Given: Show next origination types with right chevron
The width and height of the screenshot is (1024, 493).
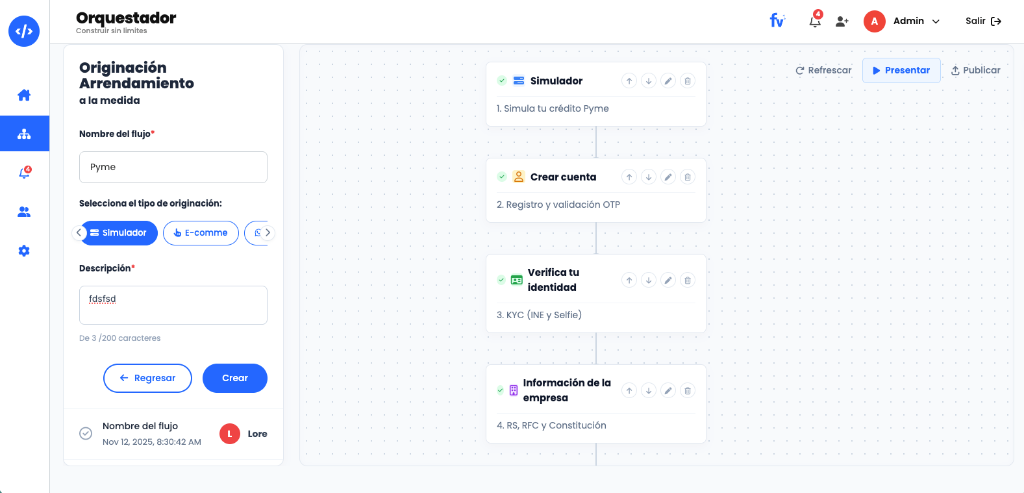Looking at the screenshot, I should pos(267,232).
